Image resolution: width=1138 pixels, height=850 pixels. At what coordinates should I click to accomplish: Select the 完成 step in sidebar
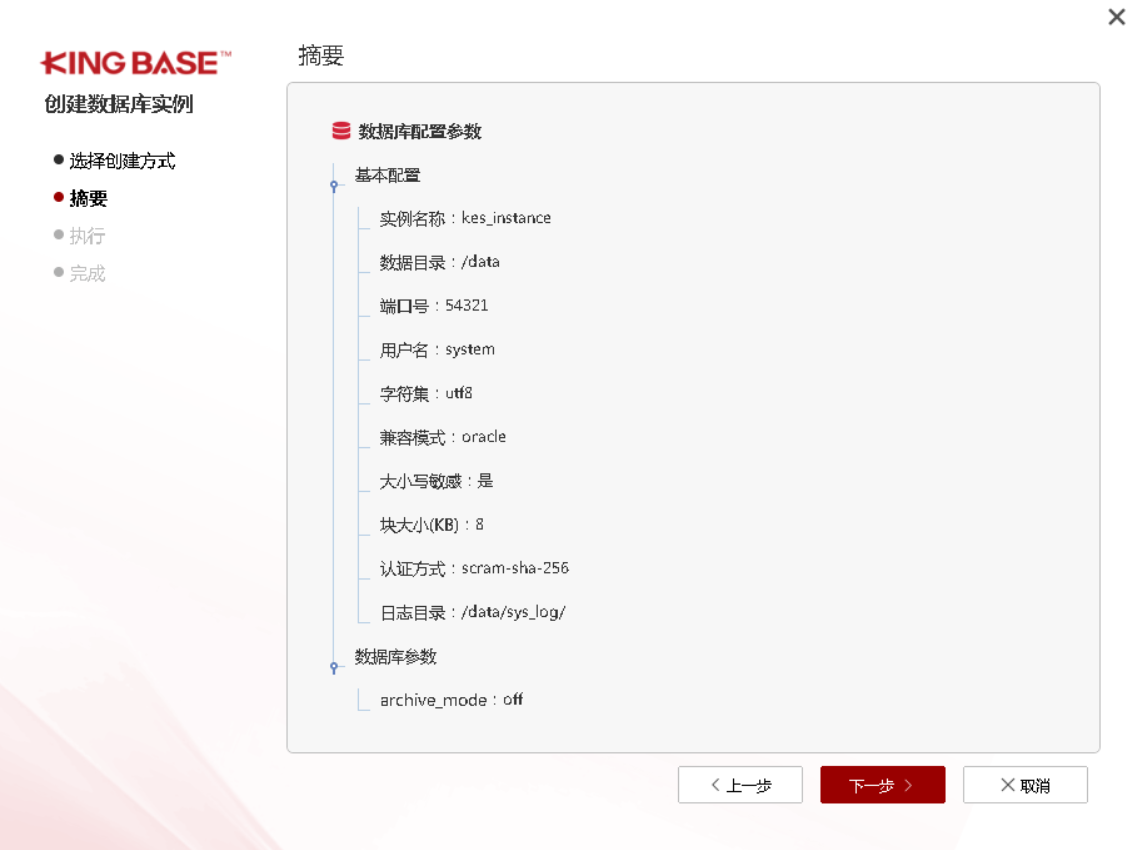point(87,273)
